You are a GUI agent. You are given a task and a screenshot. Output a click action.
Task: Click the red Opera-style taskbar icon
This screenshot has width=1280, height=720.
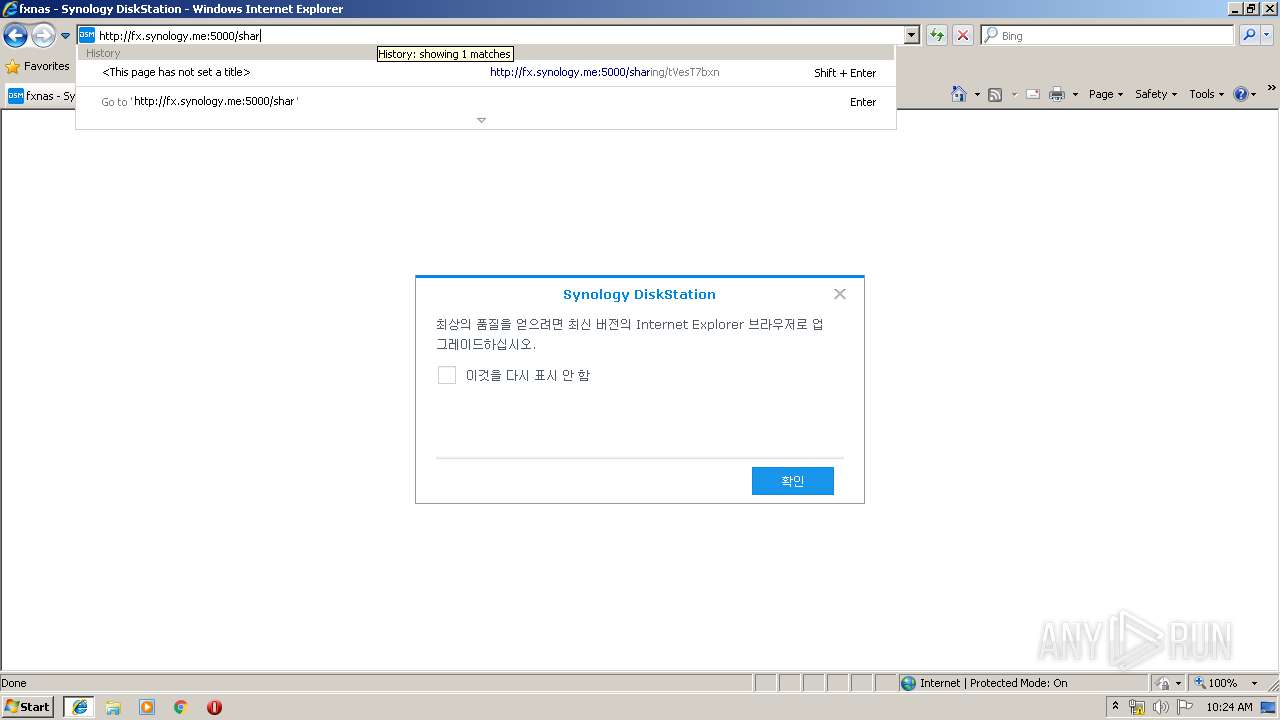(214, 707)
